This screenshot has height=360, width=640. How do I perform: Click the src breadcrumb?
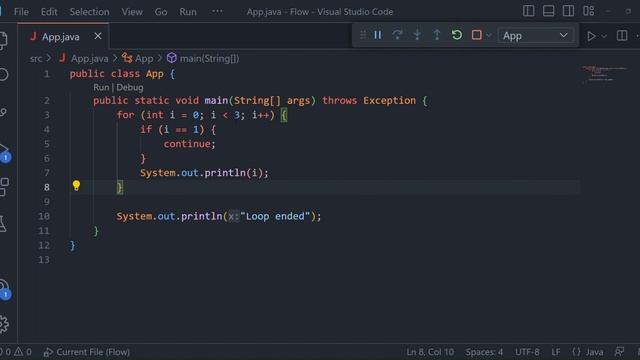36,59
